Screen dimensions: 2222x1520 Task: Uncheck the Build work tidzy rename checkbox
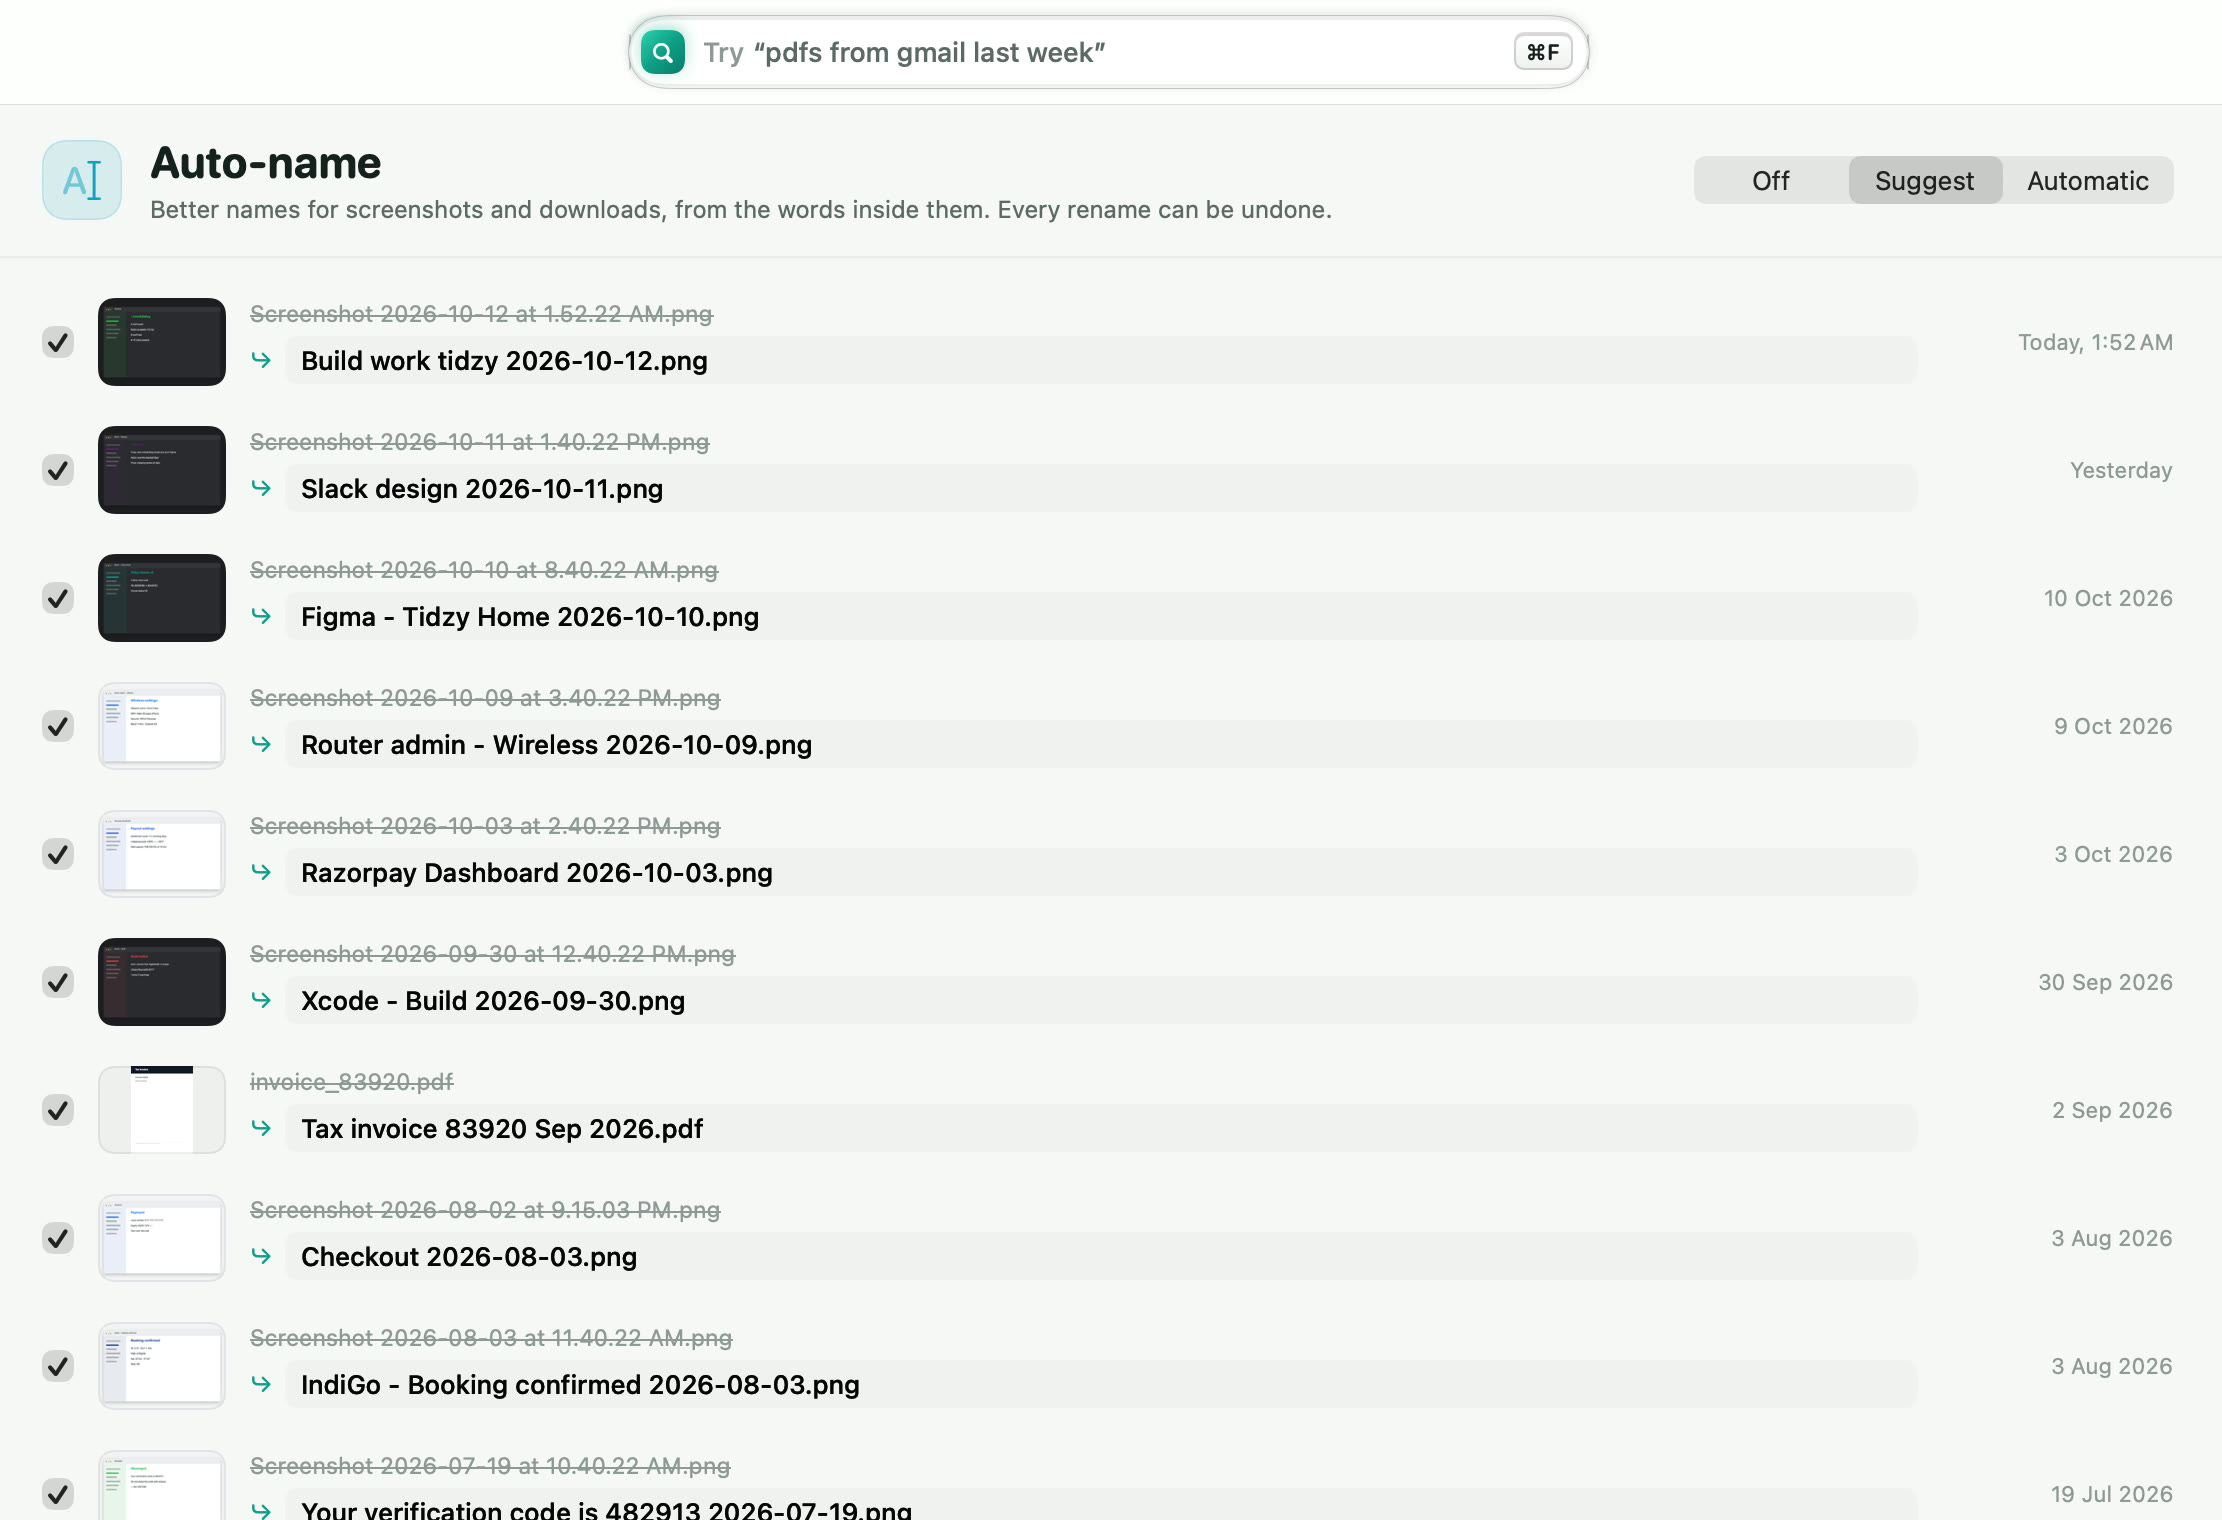point(58,342)
